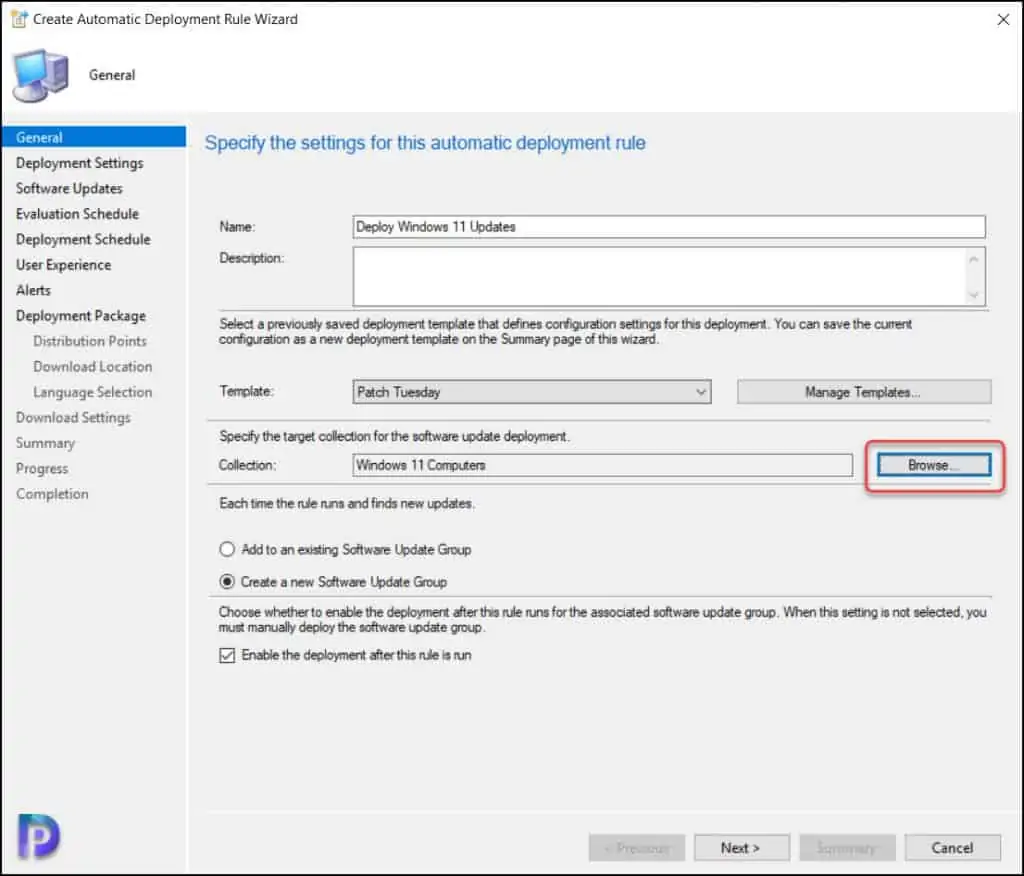
Task: Click the blue P logo watermark
Action: click(39, 837)
